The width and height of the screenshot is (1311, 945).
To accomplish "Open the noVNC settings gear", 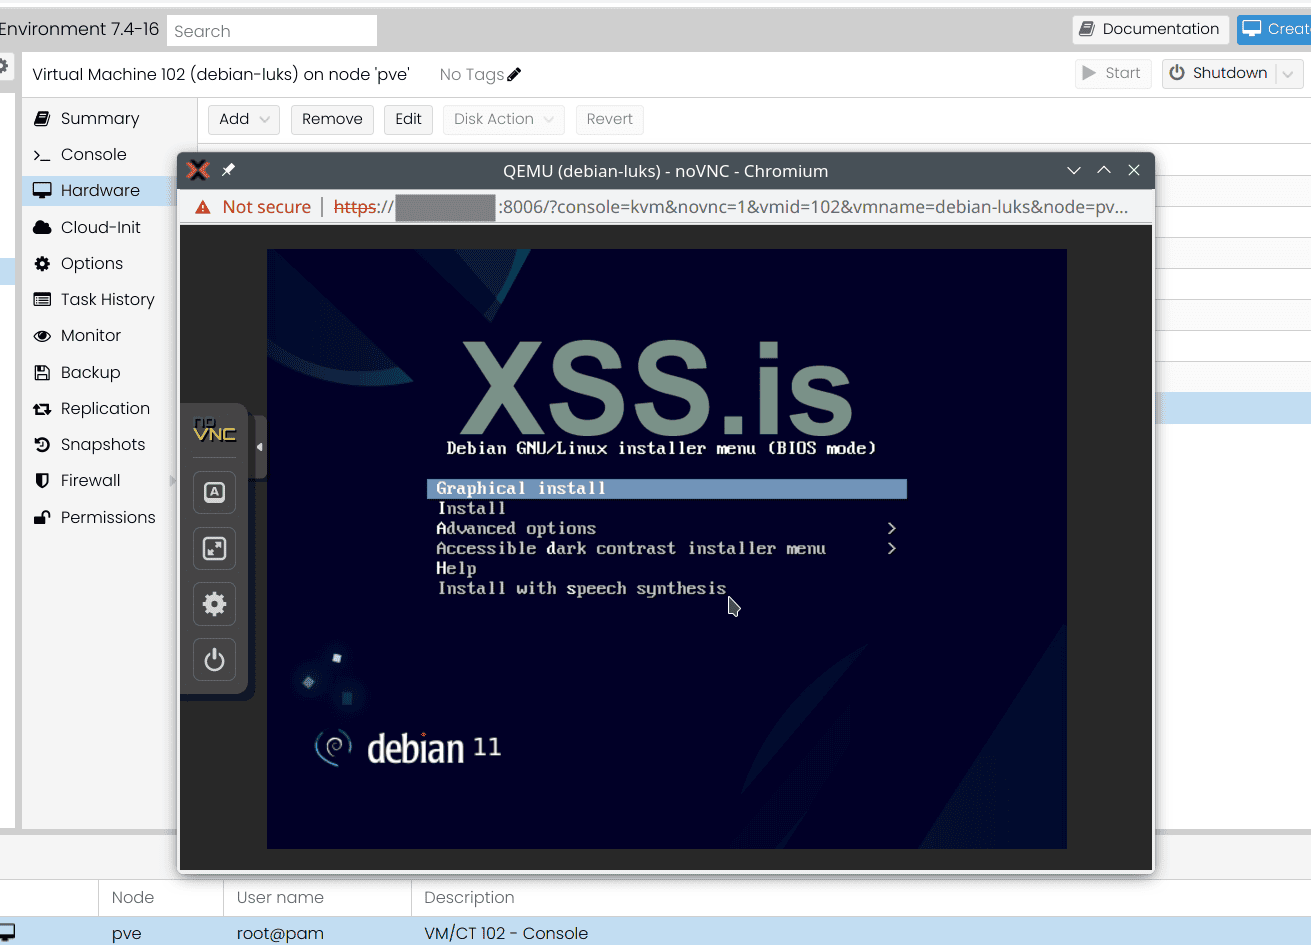I will 214,604.
